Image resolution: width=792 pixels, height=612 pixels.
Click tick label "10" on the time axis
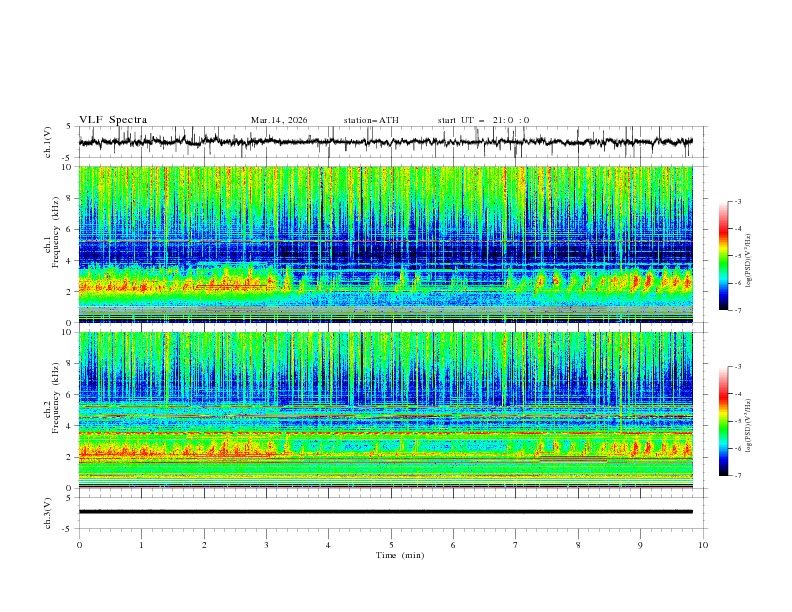(x=703, y=545)
